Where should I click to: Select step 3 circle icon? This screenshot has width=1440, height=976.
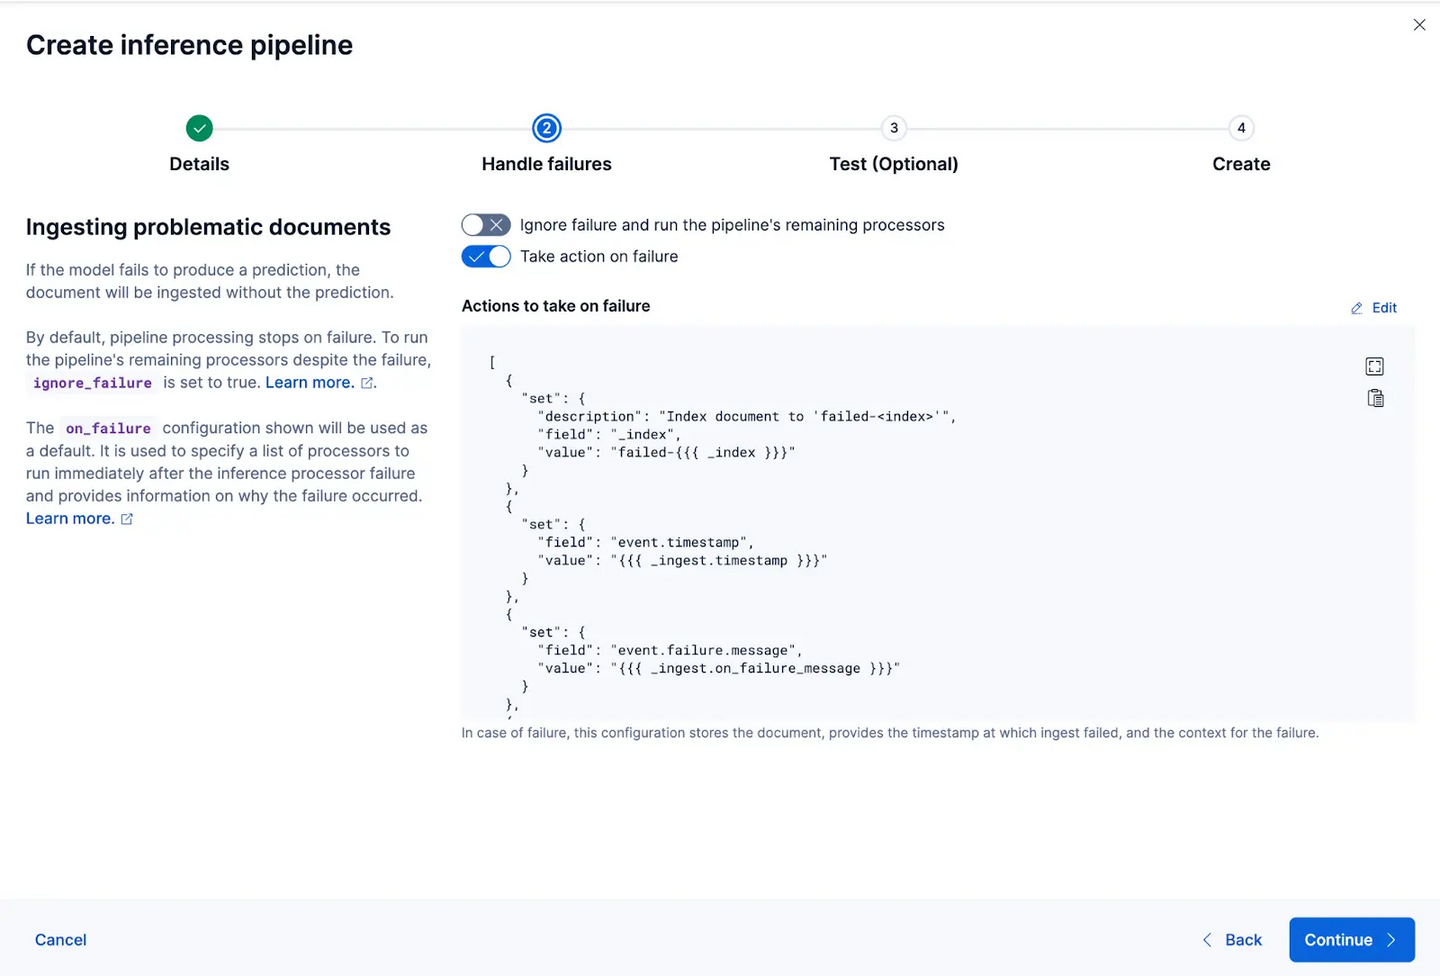(x=894, y=128)
